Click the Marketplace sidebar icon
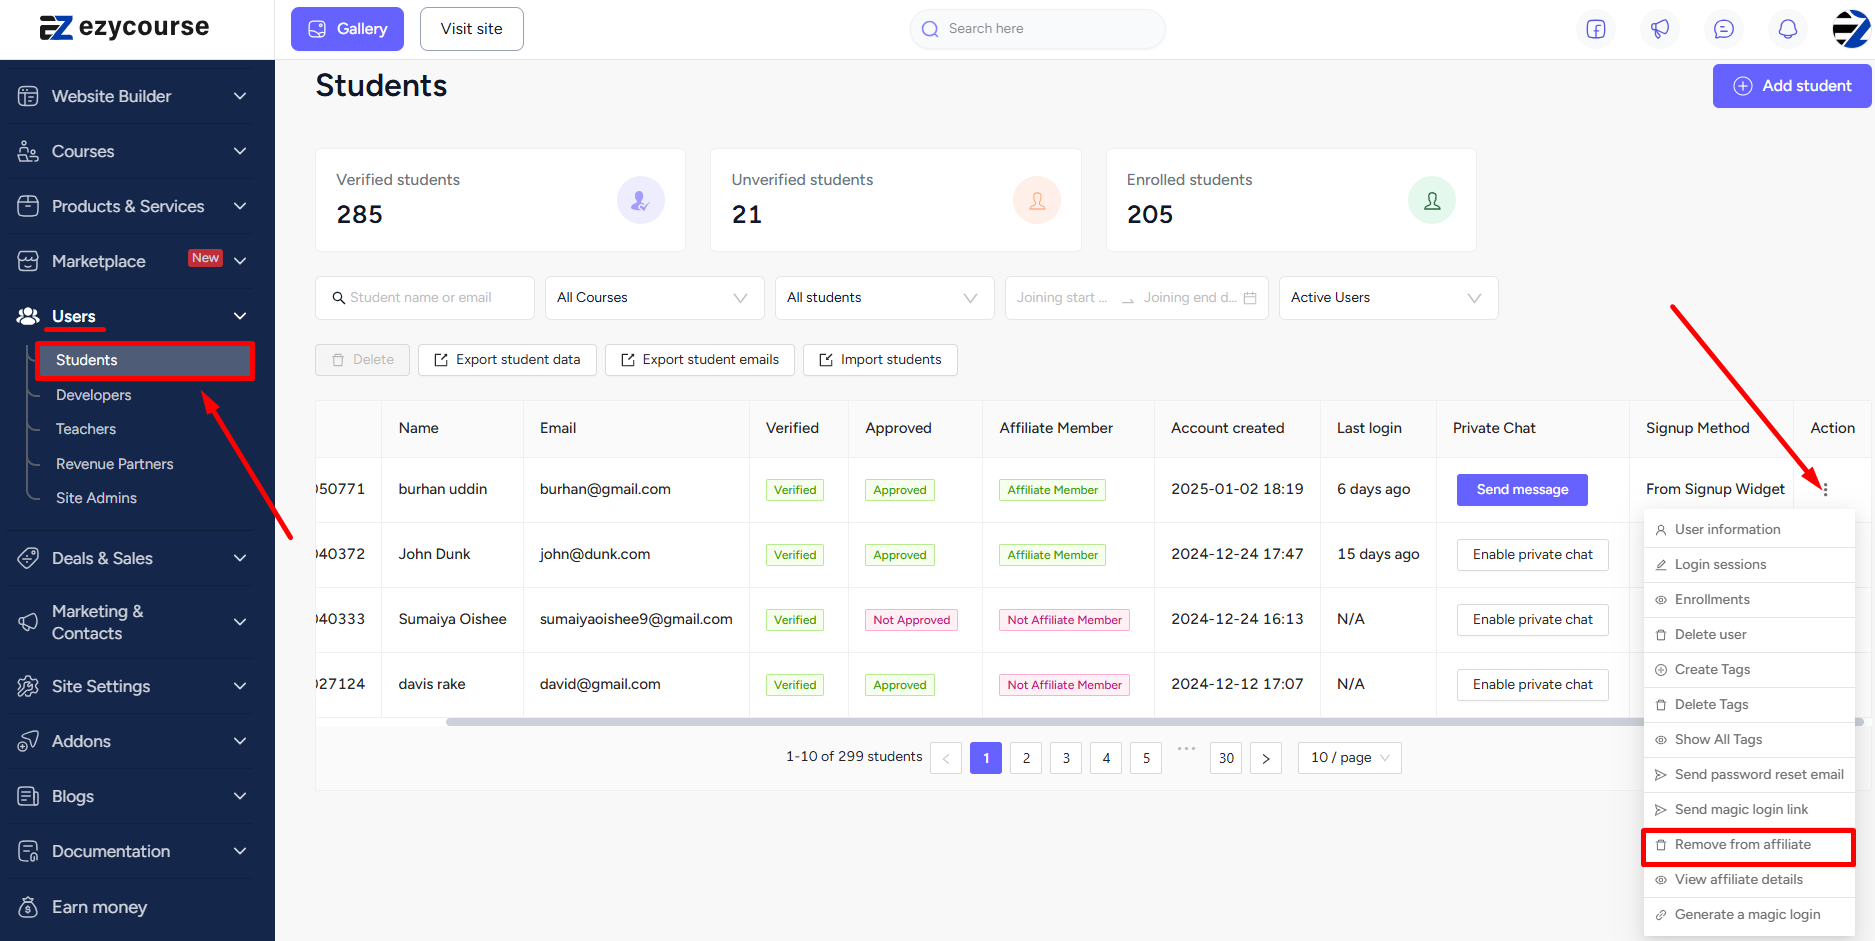The height and width of the screenshot is (941, 1875). (28, 261)
